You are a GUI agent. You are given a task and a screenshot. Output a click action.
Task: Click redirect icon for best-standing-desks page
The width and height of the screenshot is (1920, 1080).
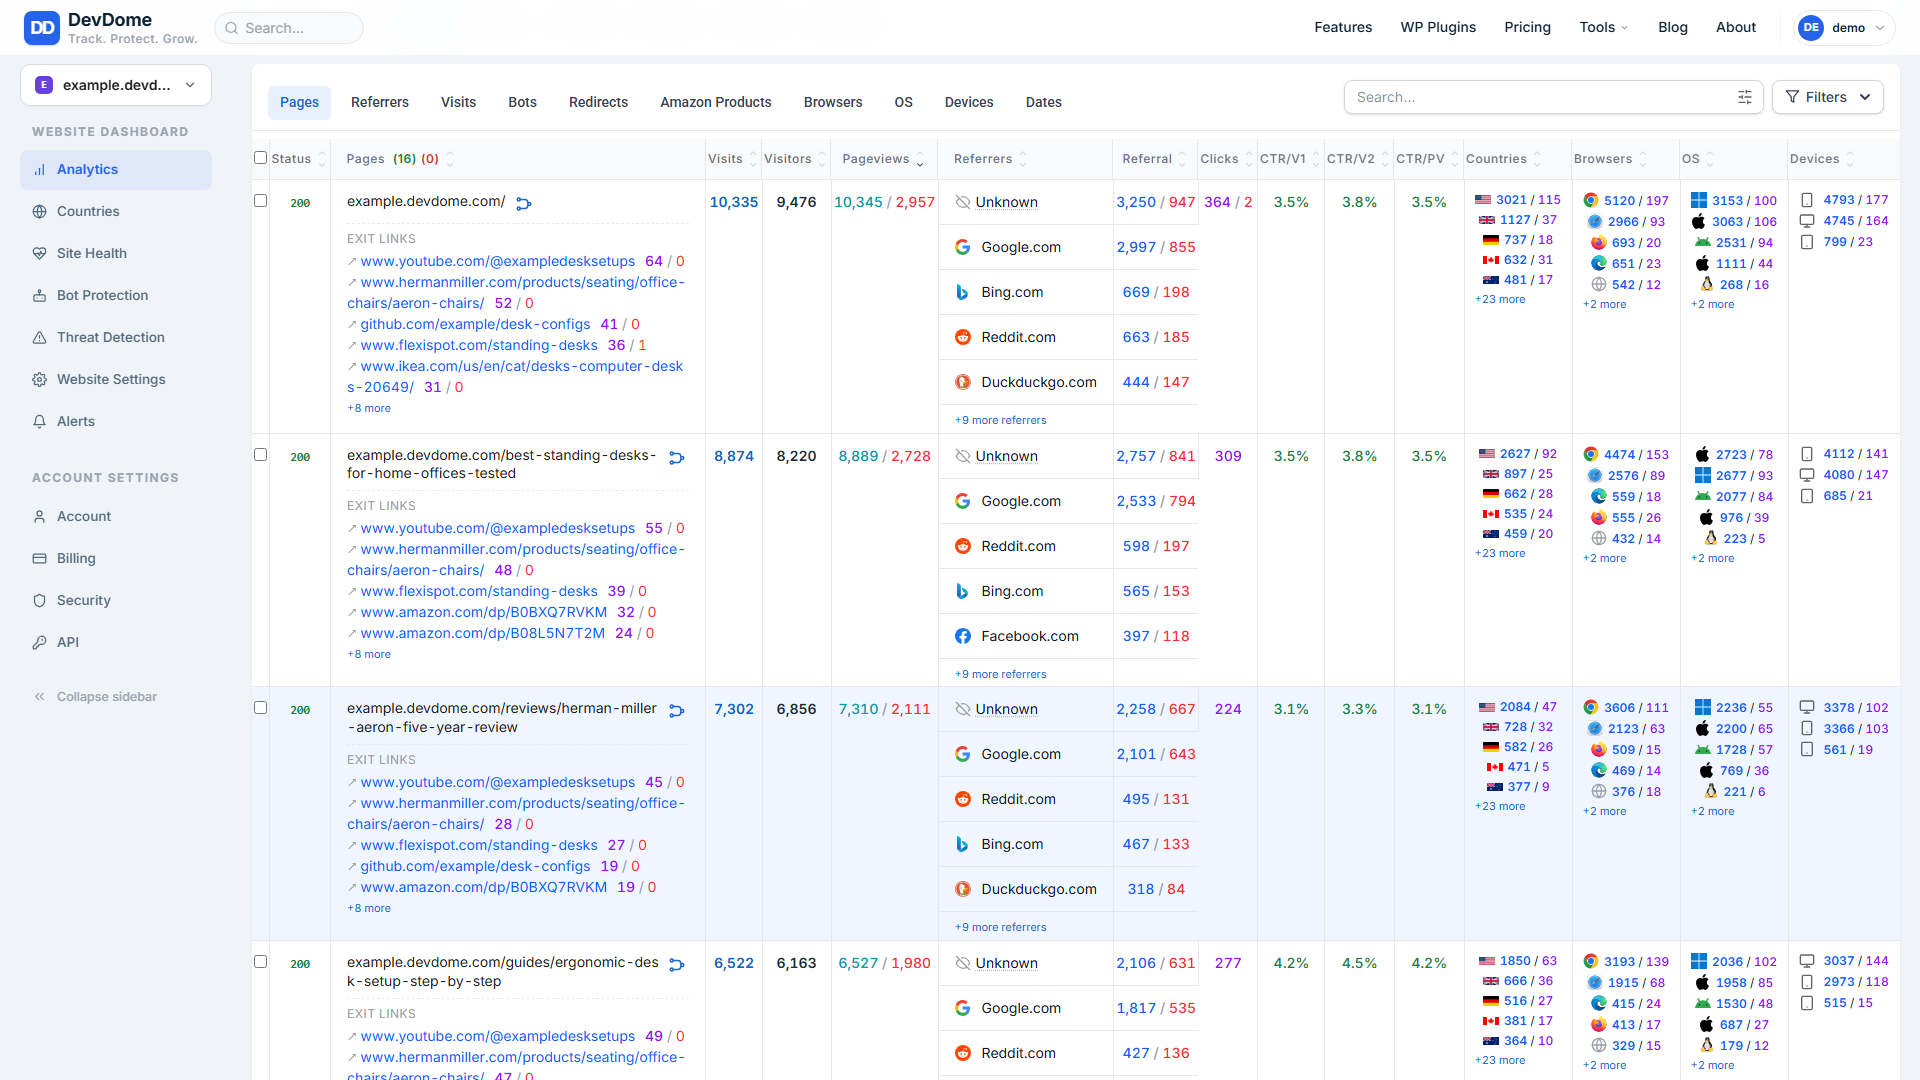pos(677,458)
